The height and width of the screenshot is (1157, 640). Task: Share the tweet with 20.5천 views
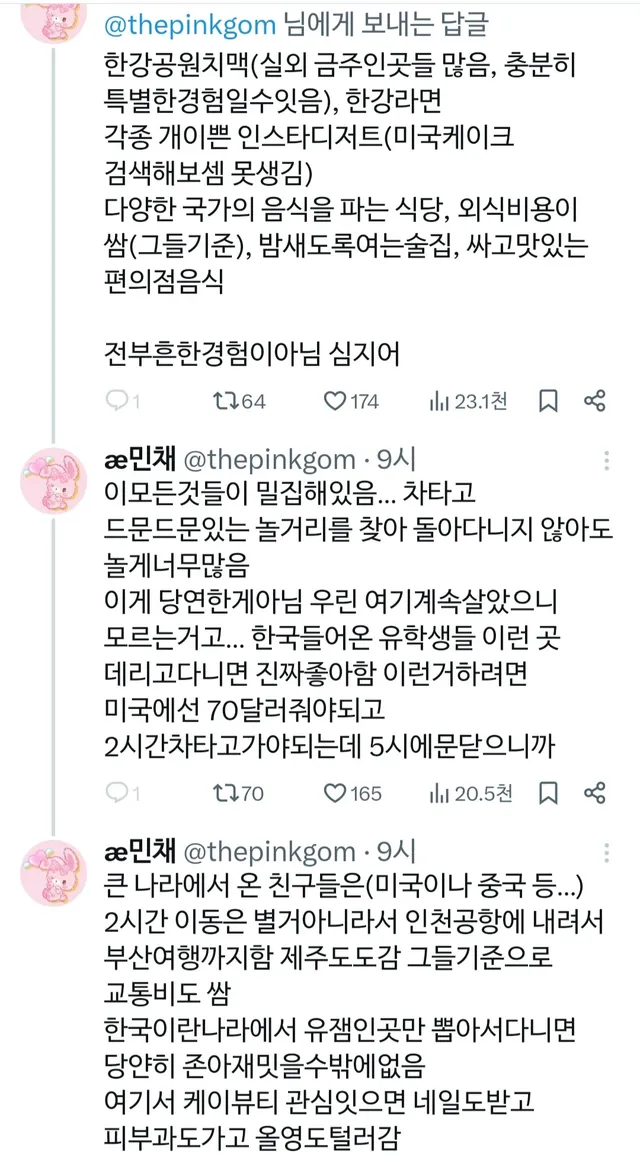click(594, 793)
